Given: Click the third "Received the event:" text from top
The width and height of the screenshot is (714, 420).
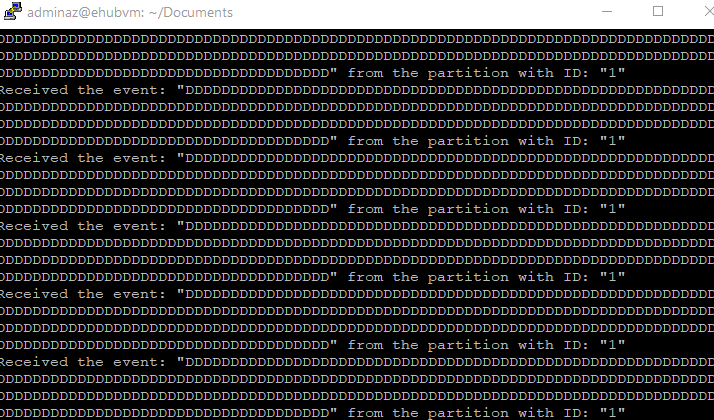Looking at the screenshot, I should [x=82, y=226].
